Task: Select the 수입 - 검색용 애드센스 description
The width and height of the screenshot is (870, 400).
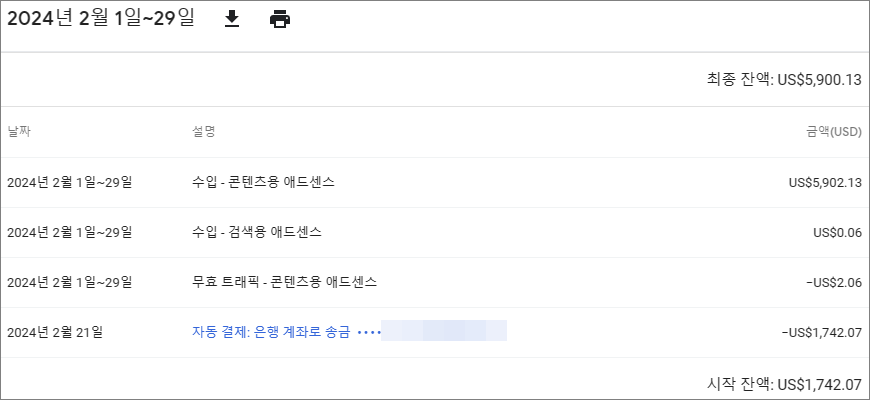Action: 257,232
